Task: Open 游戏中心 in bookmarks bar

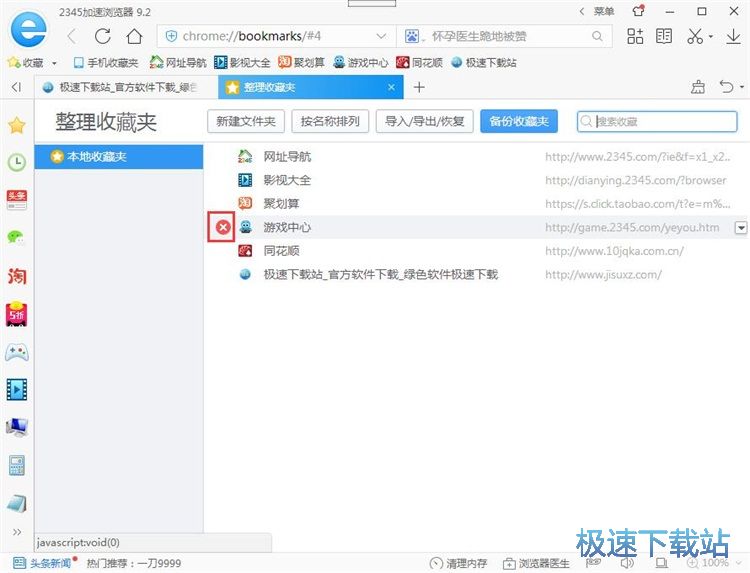Action: coord(361,63)
